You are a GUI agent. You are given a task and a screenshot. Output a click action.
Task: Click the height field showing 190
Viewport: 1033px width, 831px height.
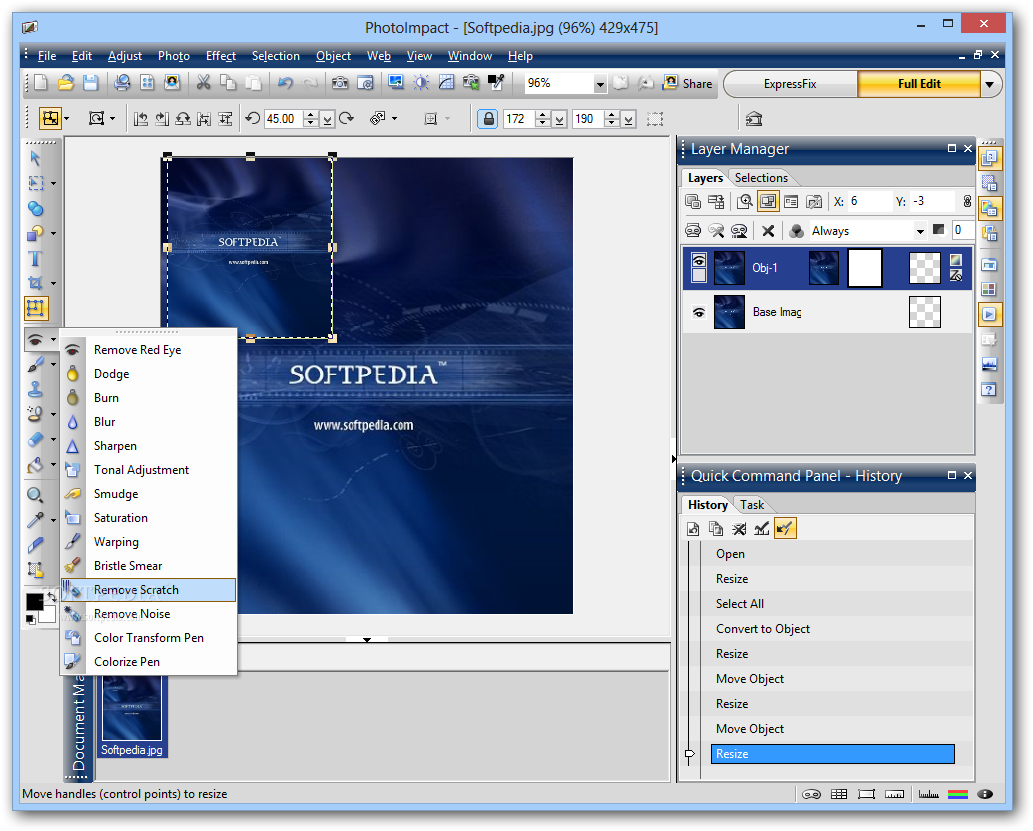pyautogui.click(x=588, y=119)
